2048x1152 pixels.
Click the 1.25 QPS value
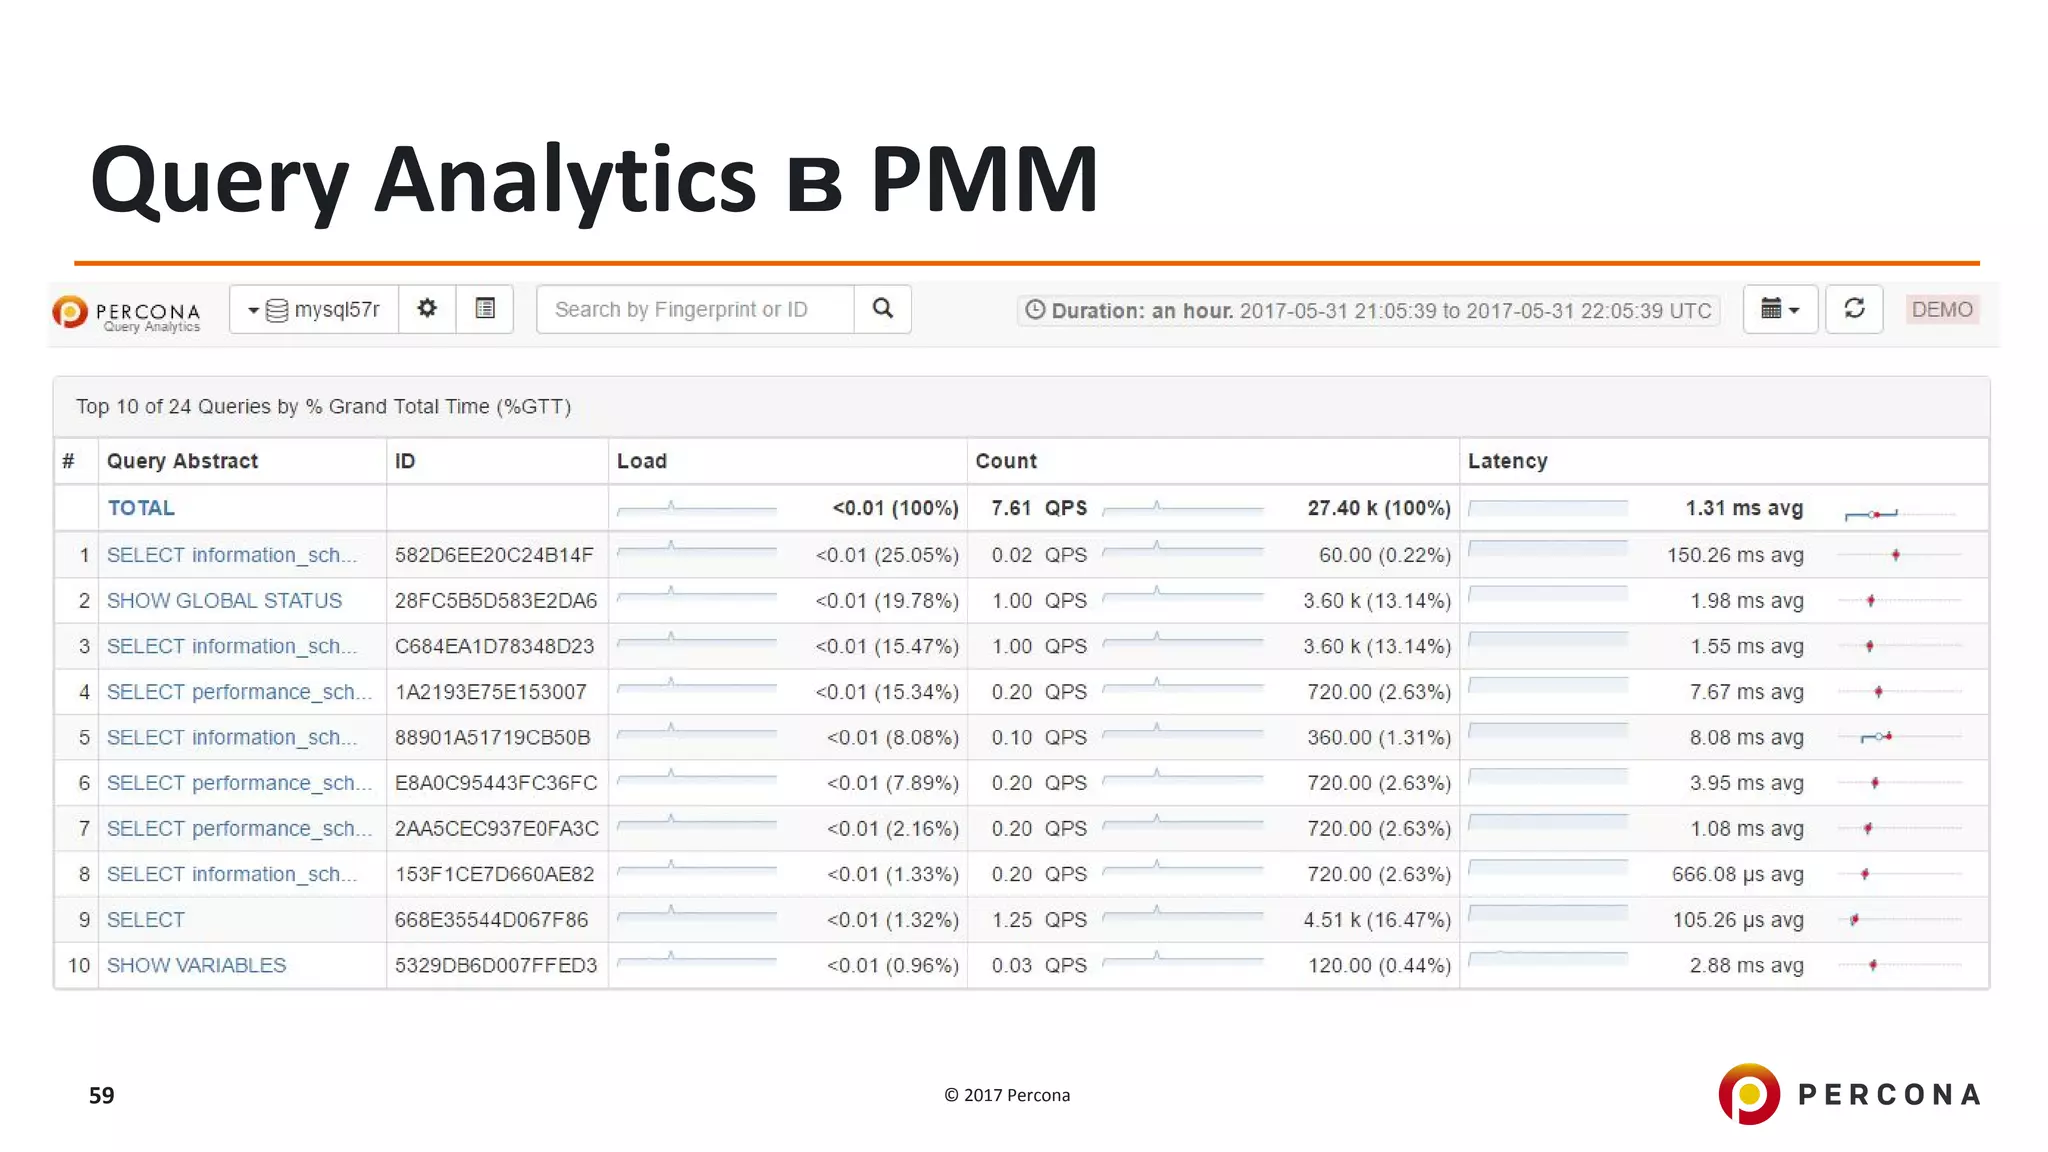click(x=1039, y=920)
